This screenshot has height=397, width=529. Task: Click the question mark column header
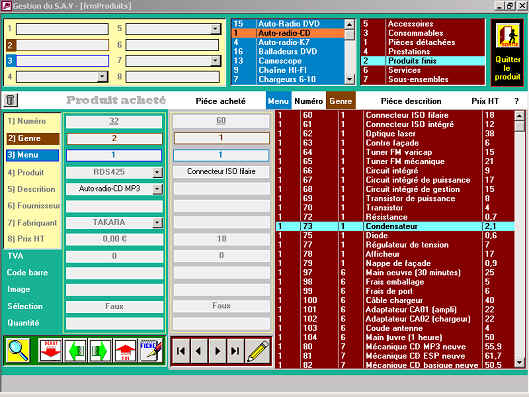(x=517, y=101)
